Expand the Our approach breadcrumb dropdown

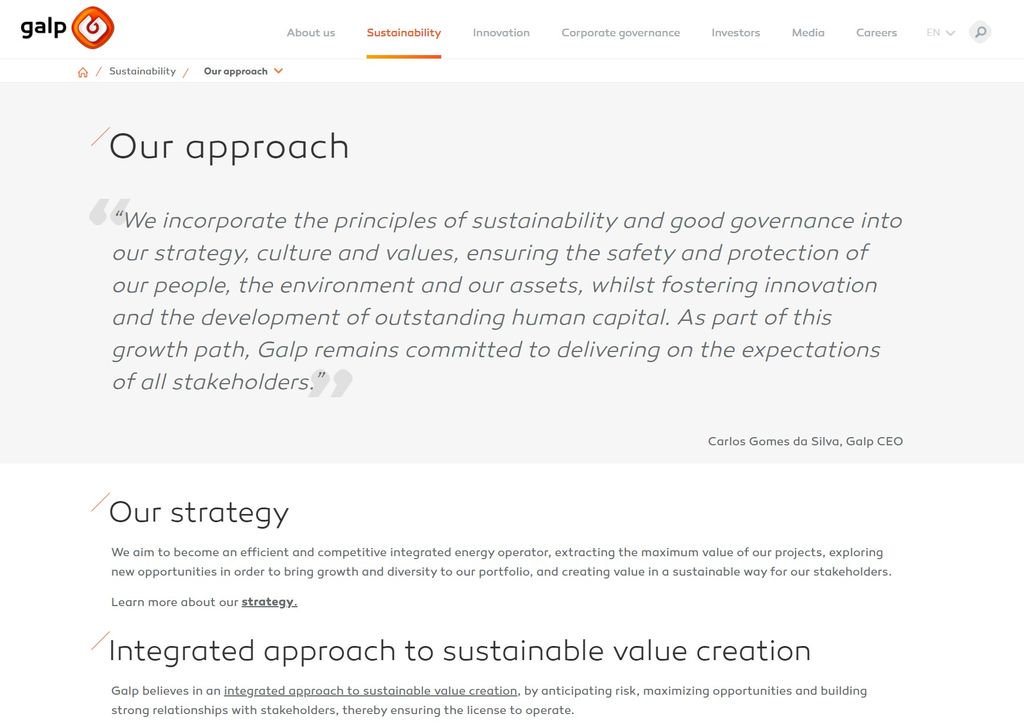278,71
